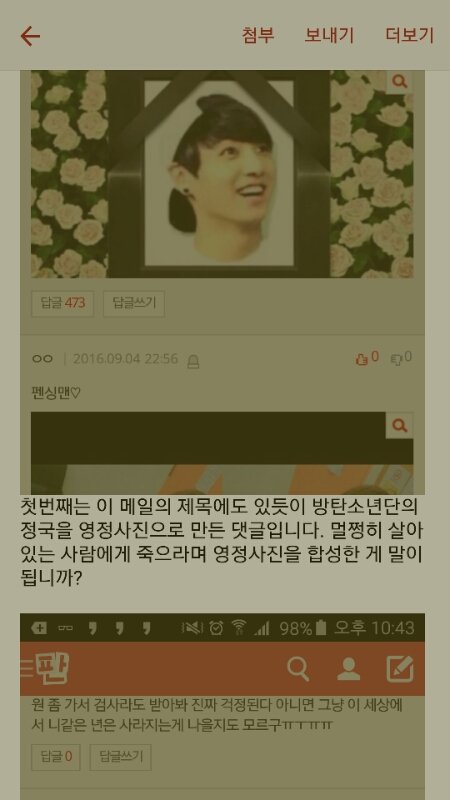Click the thumbs-up icon on comment
The image size is (450, 800).
362,359
